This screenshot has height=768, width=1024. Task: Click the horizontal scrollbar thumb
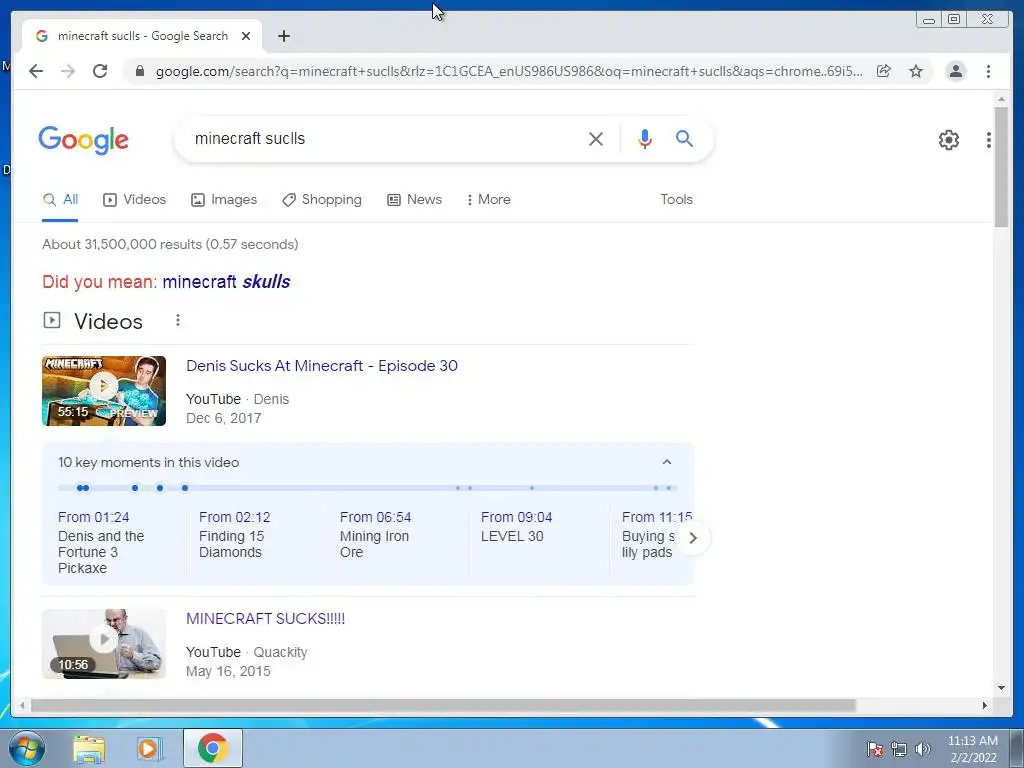pos(443,705)
